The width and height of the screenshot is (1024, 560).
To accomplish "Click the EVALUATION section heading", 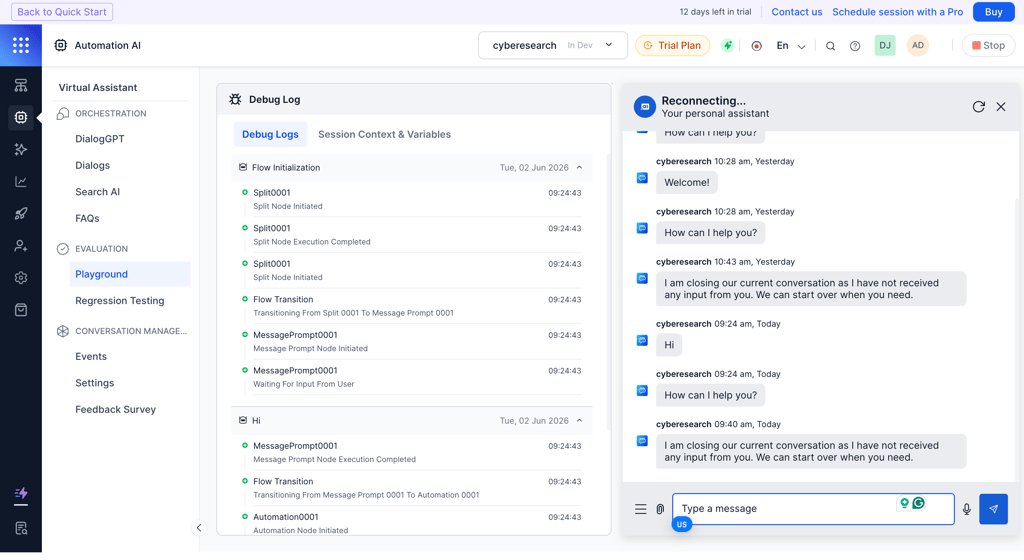I will (x=101, y=249).
